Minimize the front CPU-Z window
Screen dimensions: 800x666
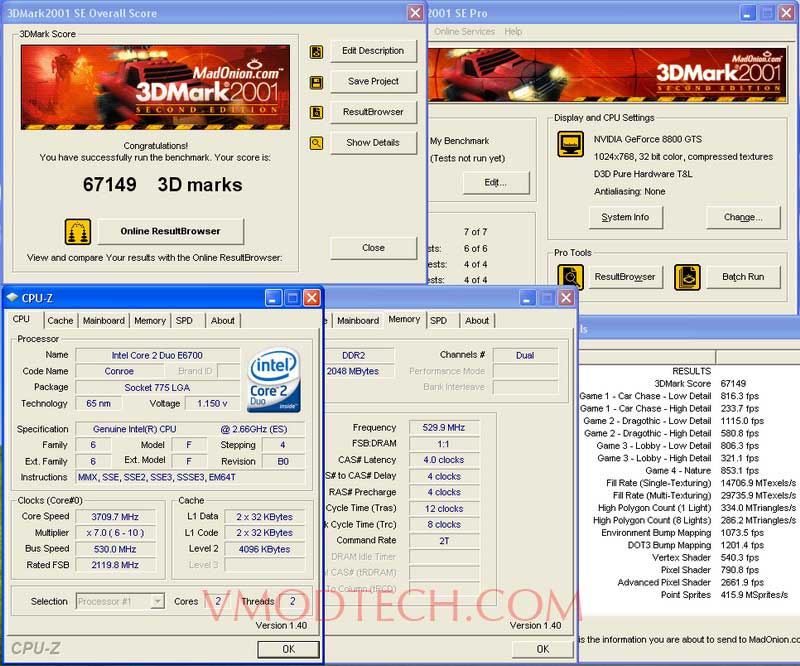(273, 298)
